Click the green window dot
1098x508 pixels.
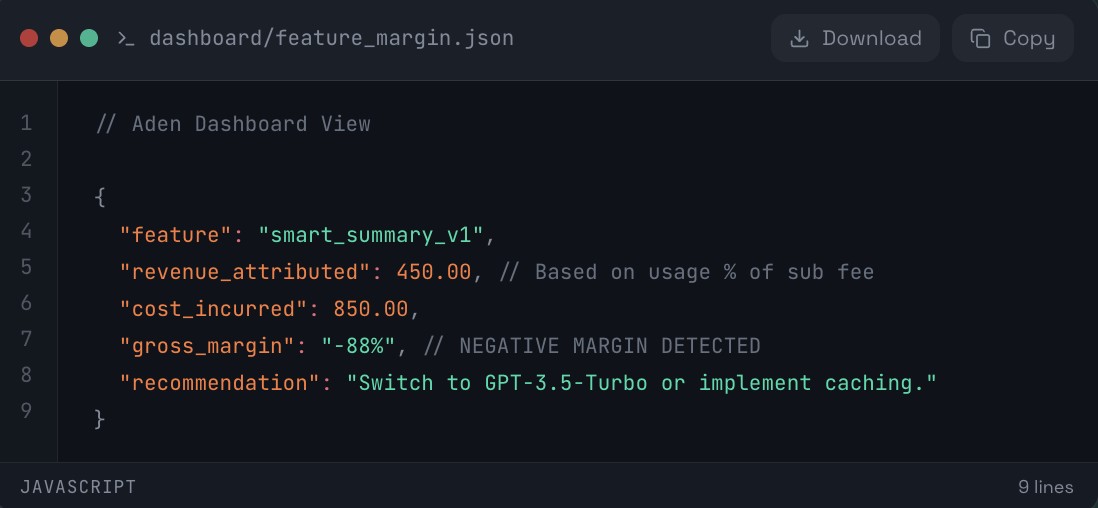point(89,39)
